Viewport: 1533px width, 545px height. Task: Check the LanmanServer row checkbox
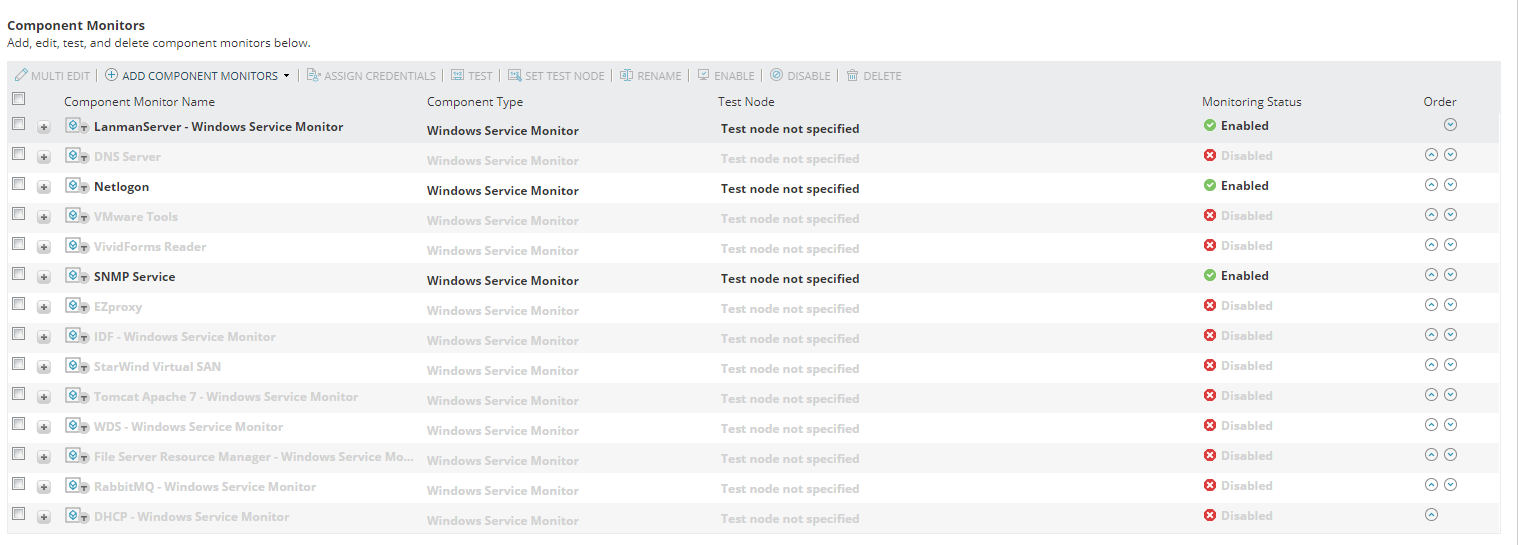[x=18, y=125]
